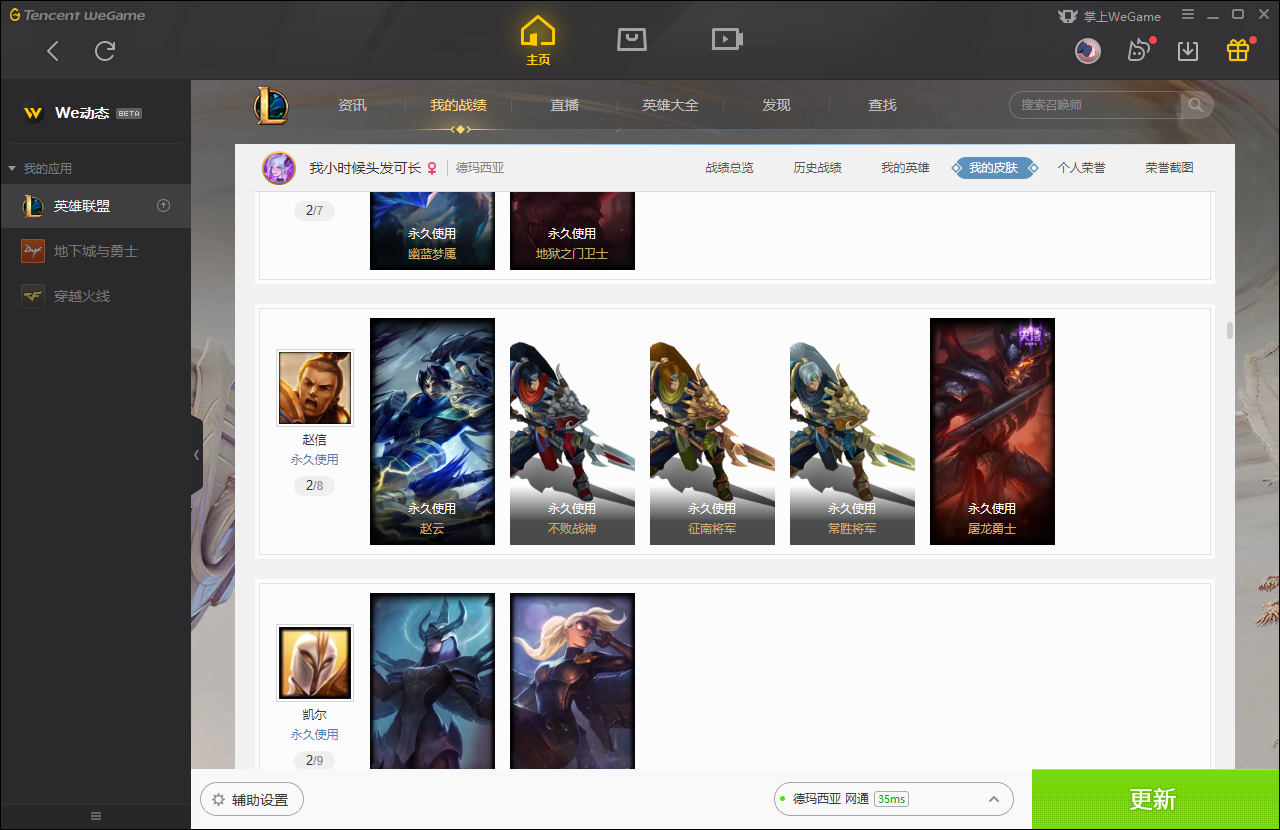
Task: Go back with the left arrow icon
Action: [x=53, y=51]
